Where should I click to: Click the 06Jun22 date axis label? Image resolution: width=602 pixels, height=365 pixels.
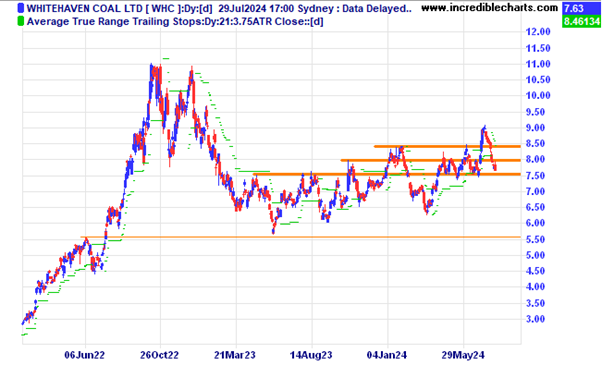click(x=84, y=355)
